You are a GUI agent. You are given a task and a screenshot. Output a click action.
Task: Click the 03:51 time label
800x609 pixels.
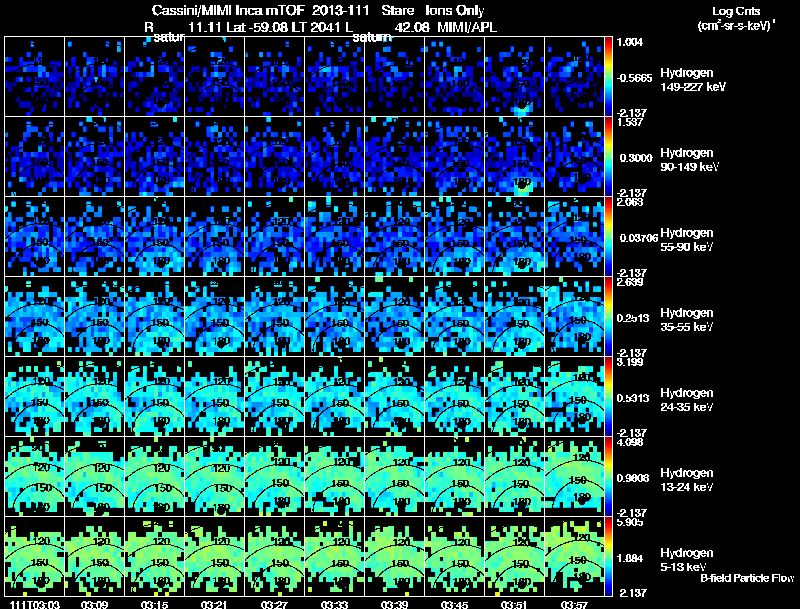click(x=514, y=605)
